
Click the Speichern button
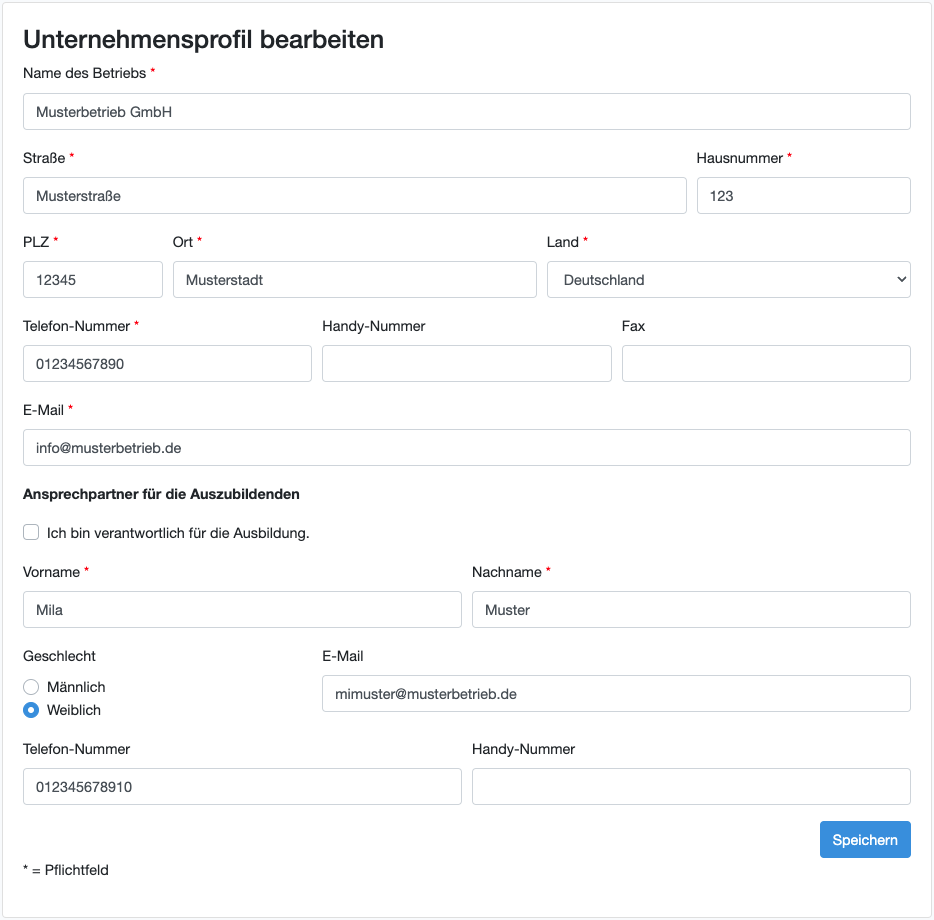[865, 840]
